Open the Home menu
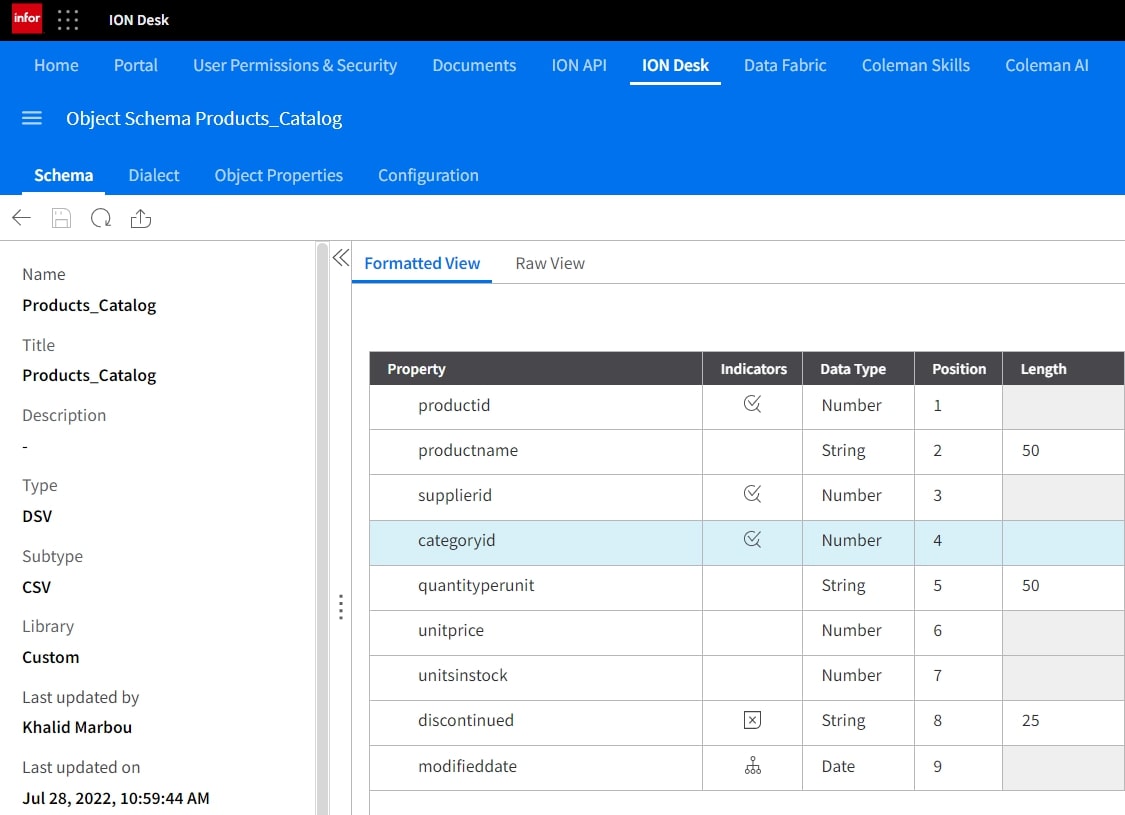 (57, 65)
